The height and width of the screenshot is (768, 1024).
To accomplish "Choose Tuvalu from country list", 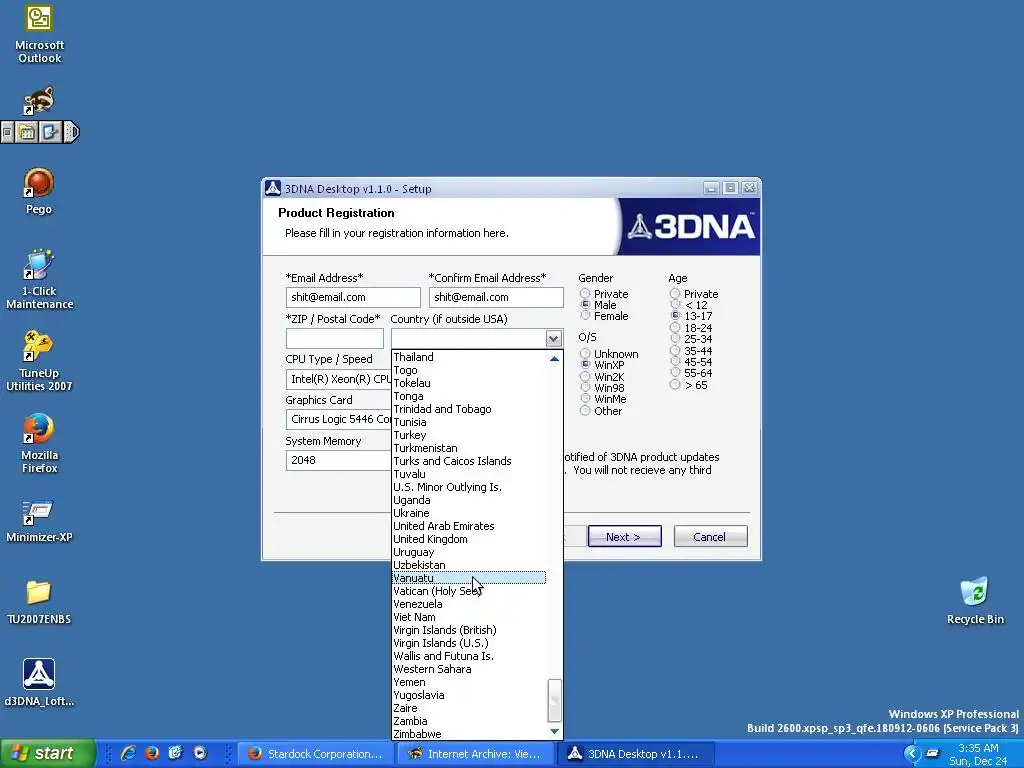I will (469, 474).
